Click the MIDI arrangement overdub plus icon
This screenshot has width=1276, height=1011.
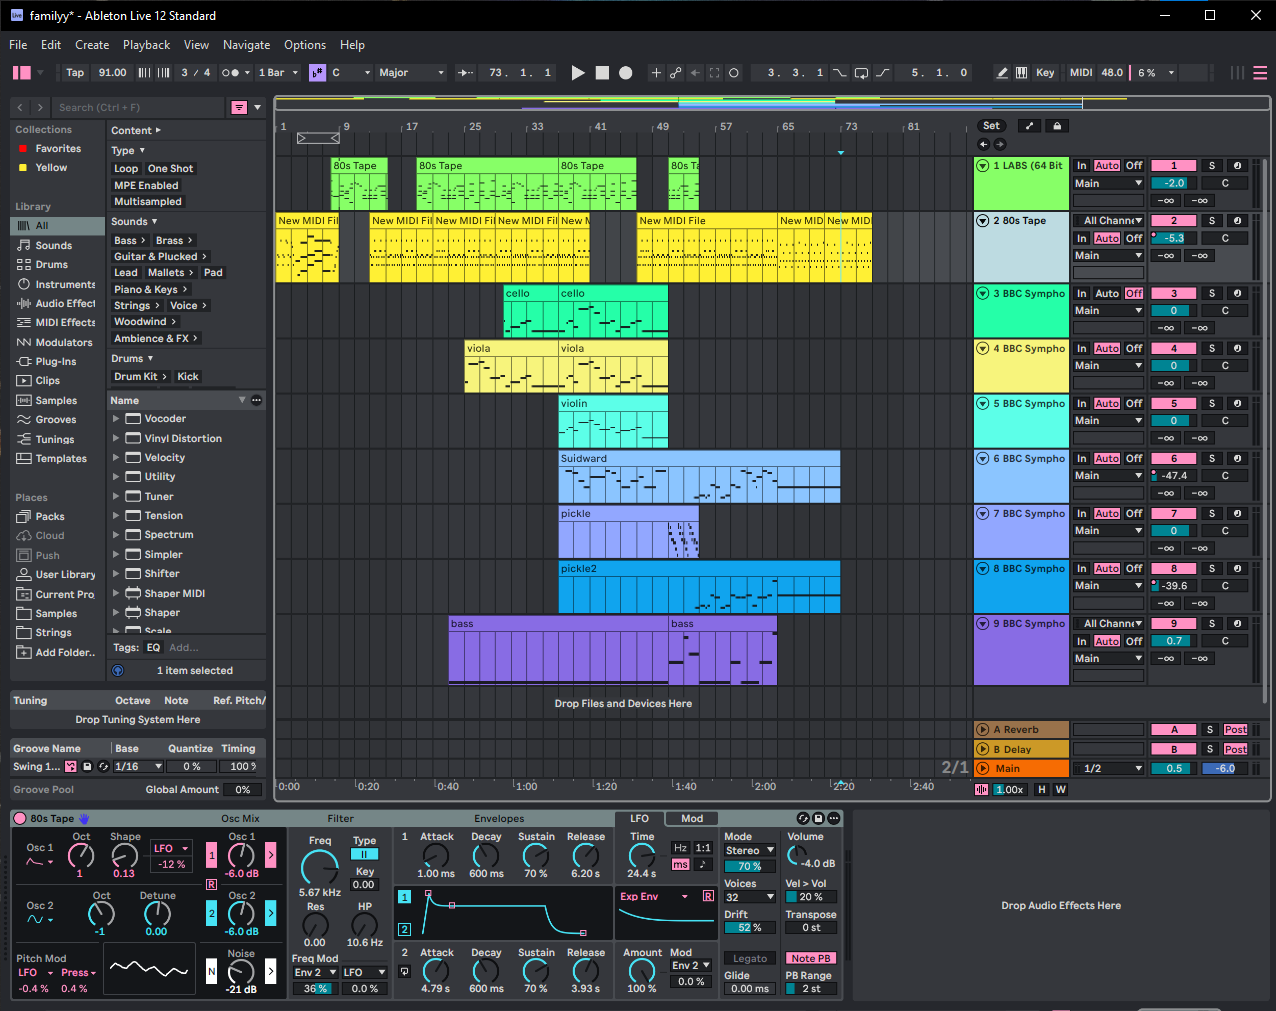click(656, 72)
